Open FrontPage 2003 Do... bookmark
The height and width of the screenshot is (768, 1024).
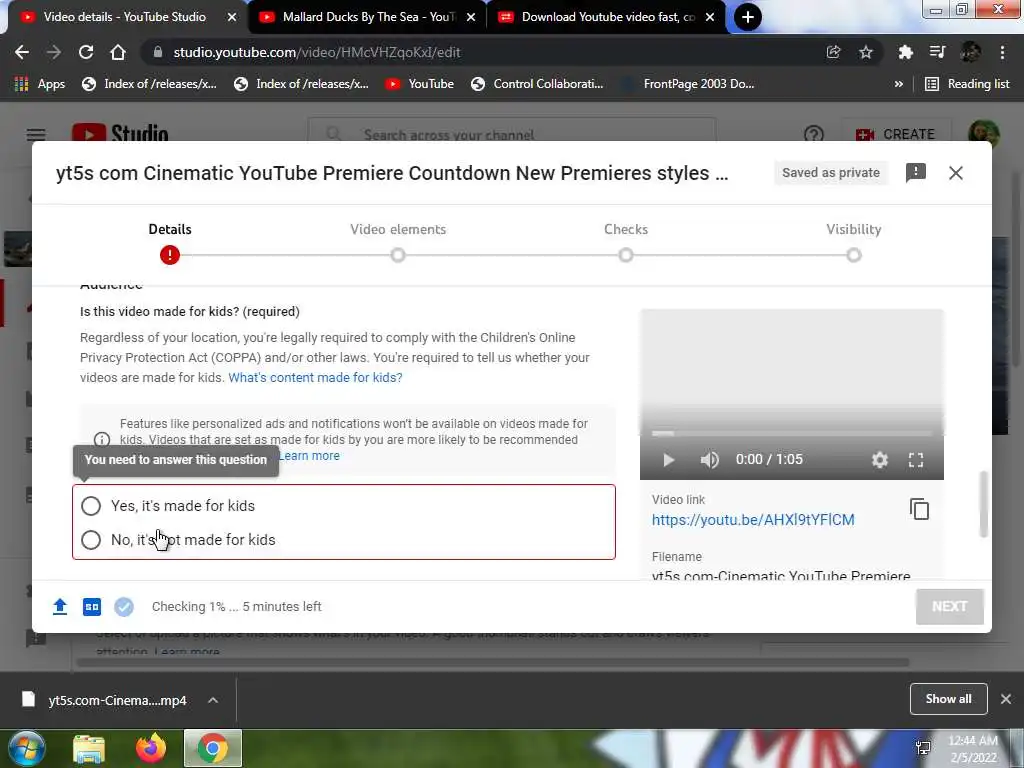pos(690,84)
